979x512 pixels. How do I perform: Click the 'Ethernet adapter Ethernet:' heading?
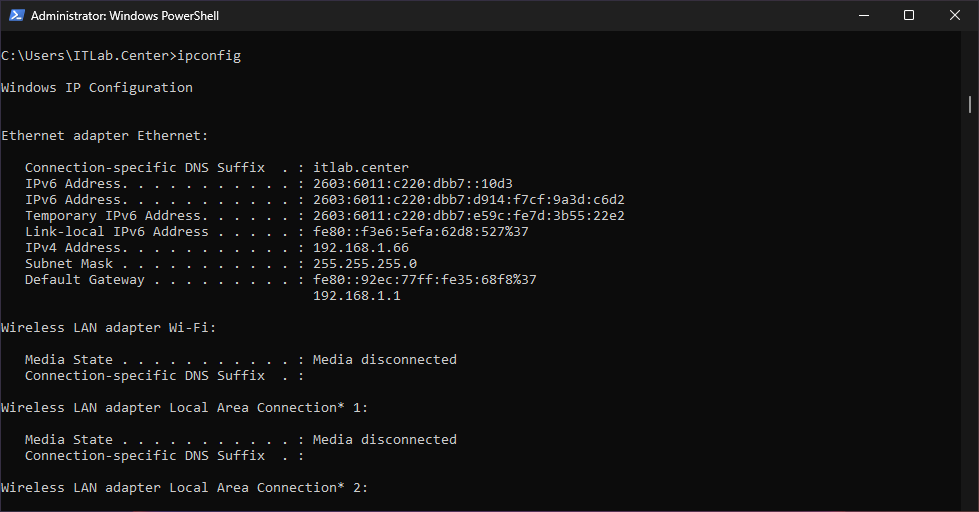tap(105, 136)
